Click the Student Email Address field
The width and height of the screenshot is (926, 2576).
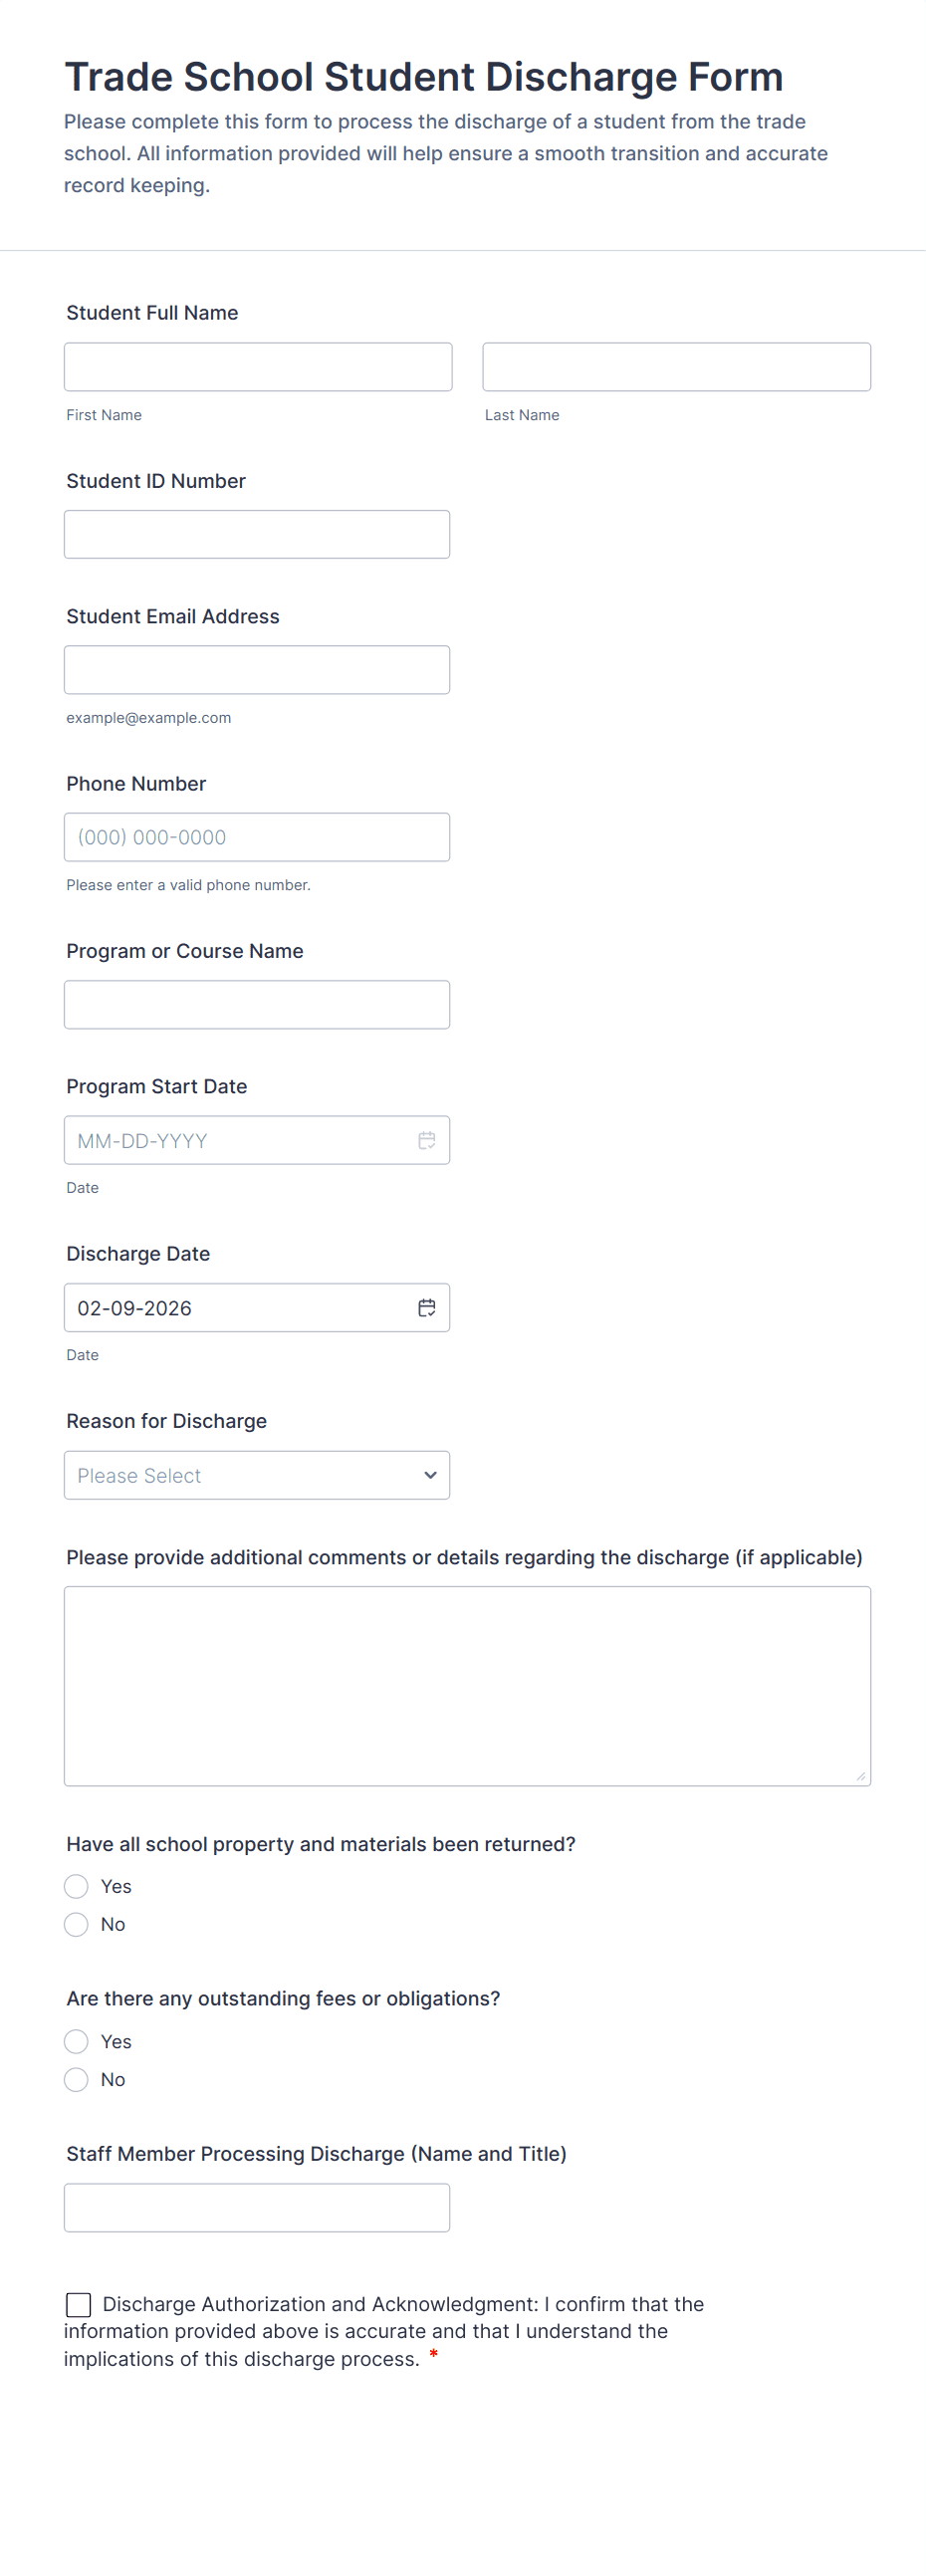point(257,670)
